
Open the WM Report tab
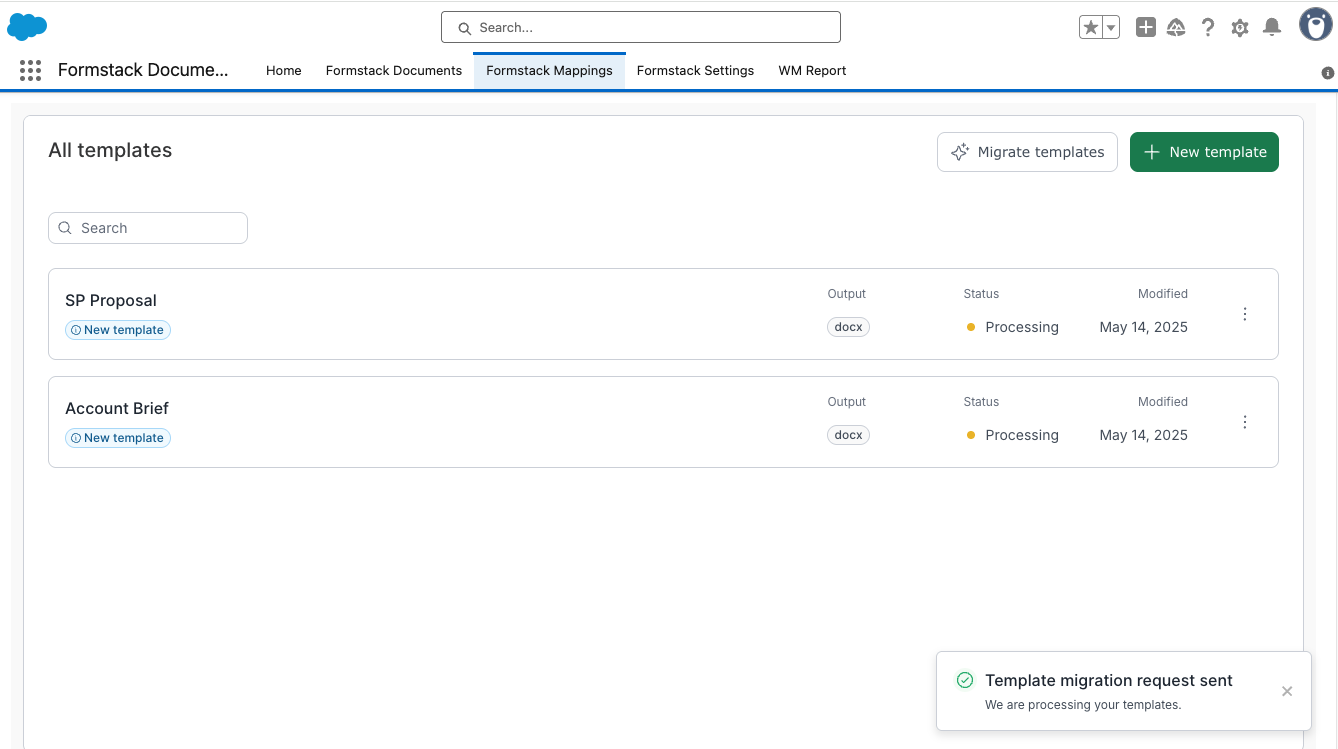[812, 71]
